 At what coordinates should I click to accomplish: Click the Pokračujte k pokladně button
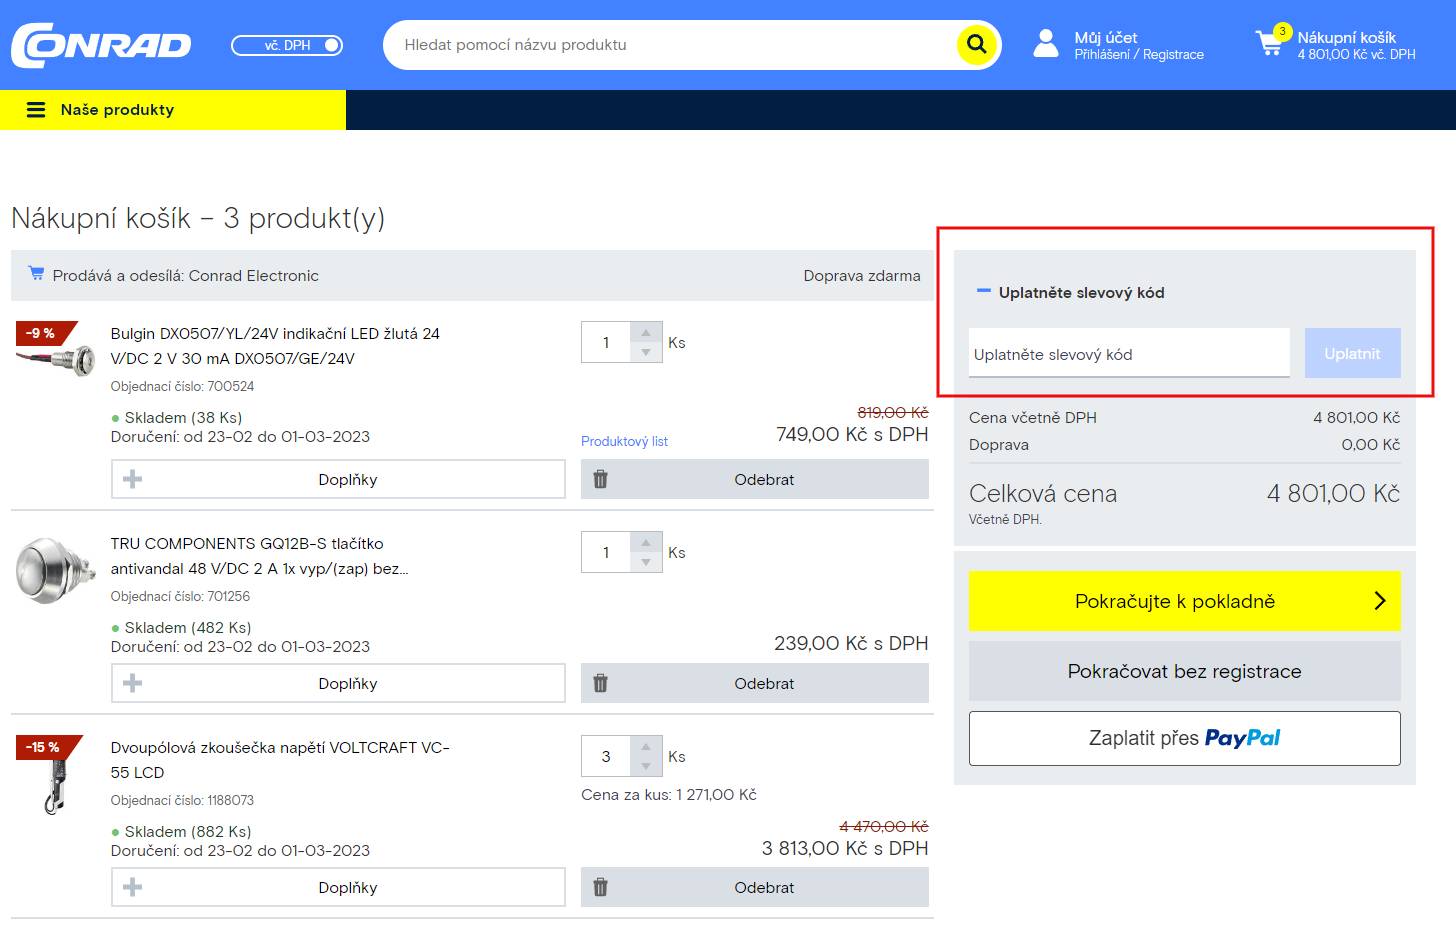tap(1184, 601)
